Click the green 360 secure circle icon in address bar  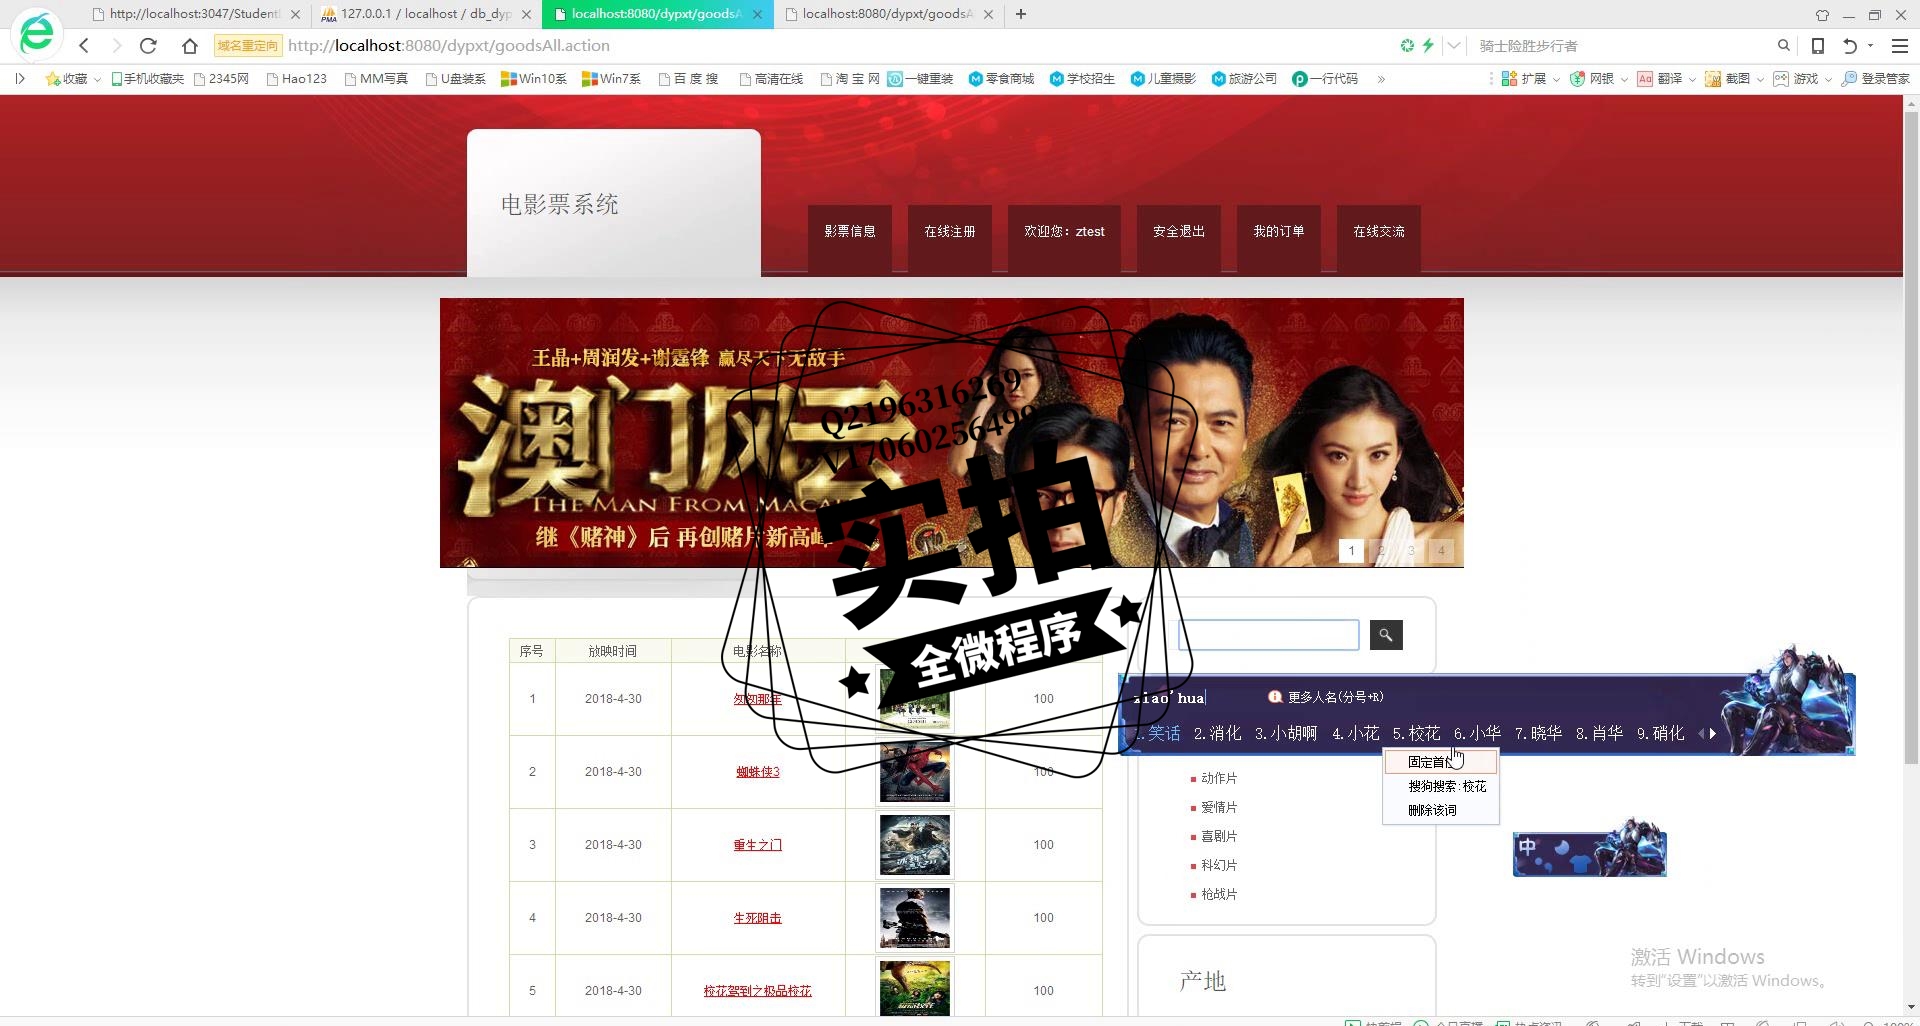[x=1407, y=46]
